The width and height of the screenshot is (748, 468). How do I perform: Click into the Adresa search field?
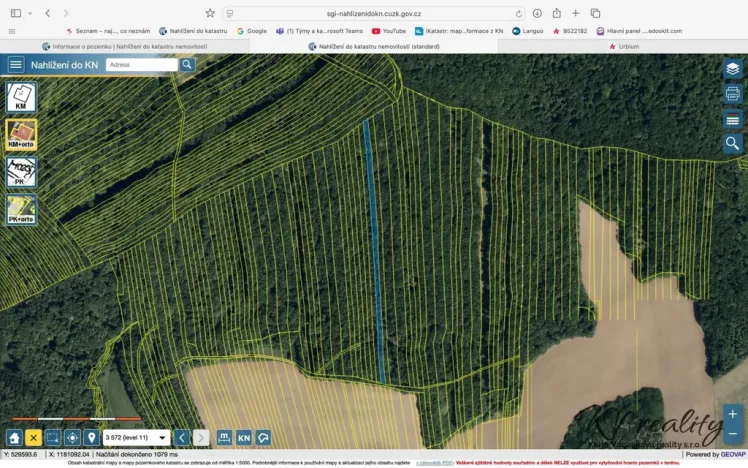140,64
